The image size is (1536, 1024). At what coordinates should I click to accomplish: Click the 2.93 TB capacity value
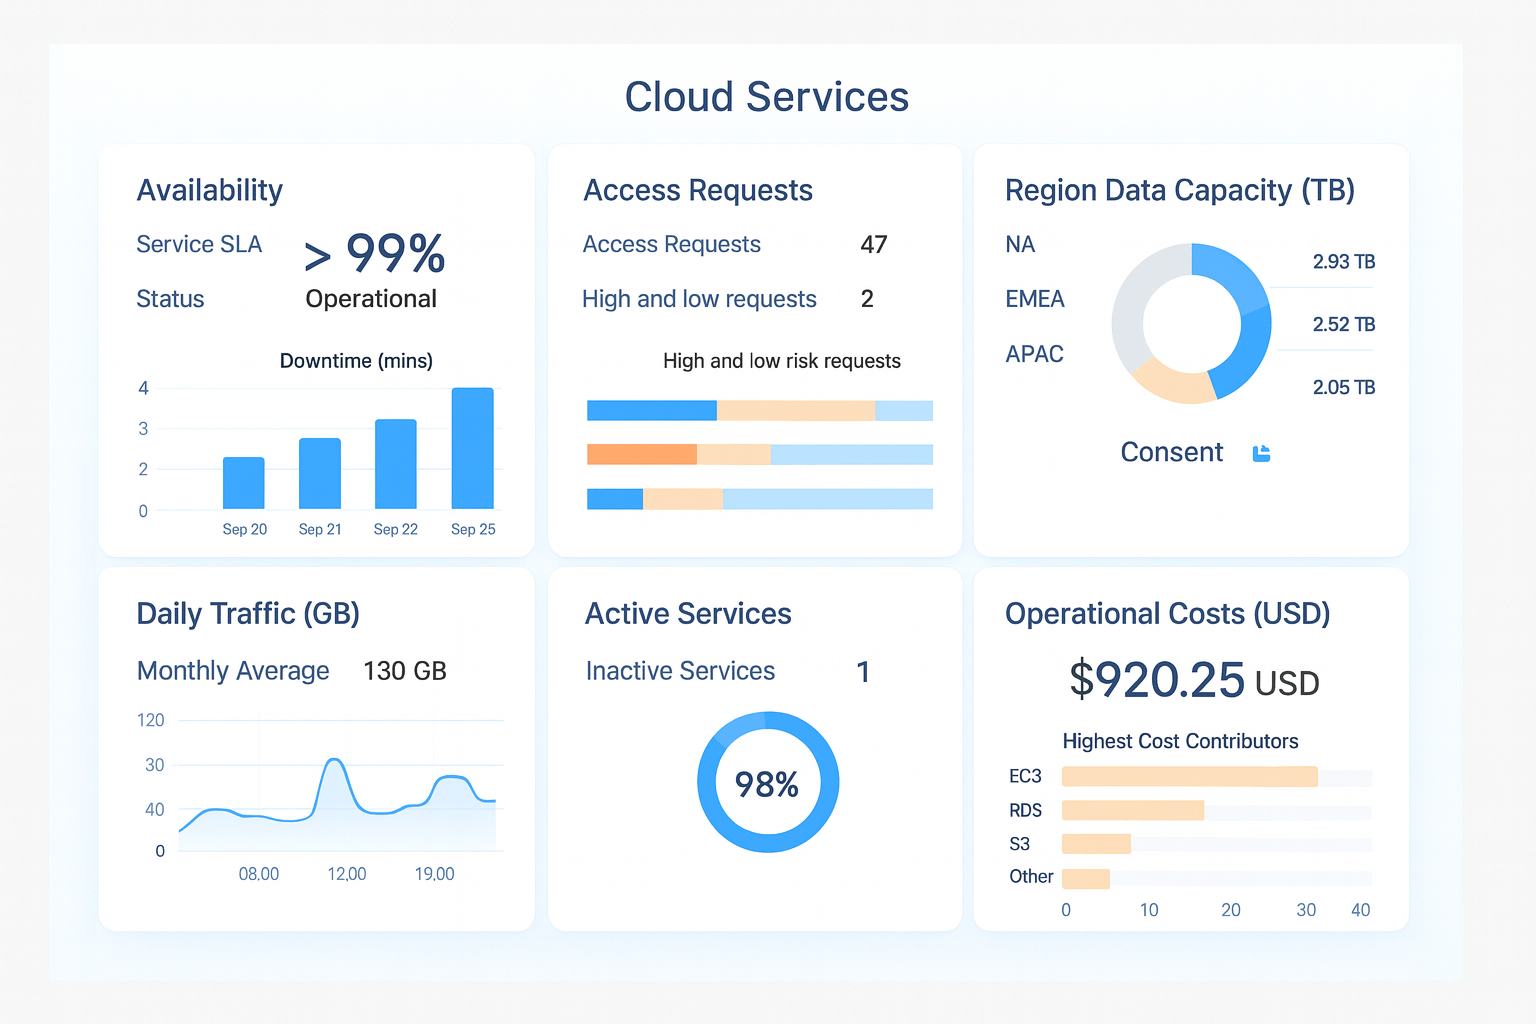tap(1343, 262)
